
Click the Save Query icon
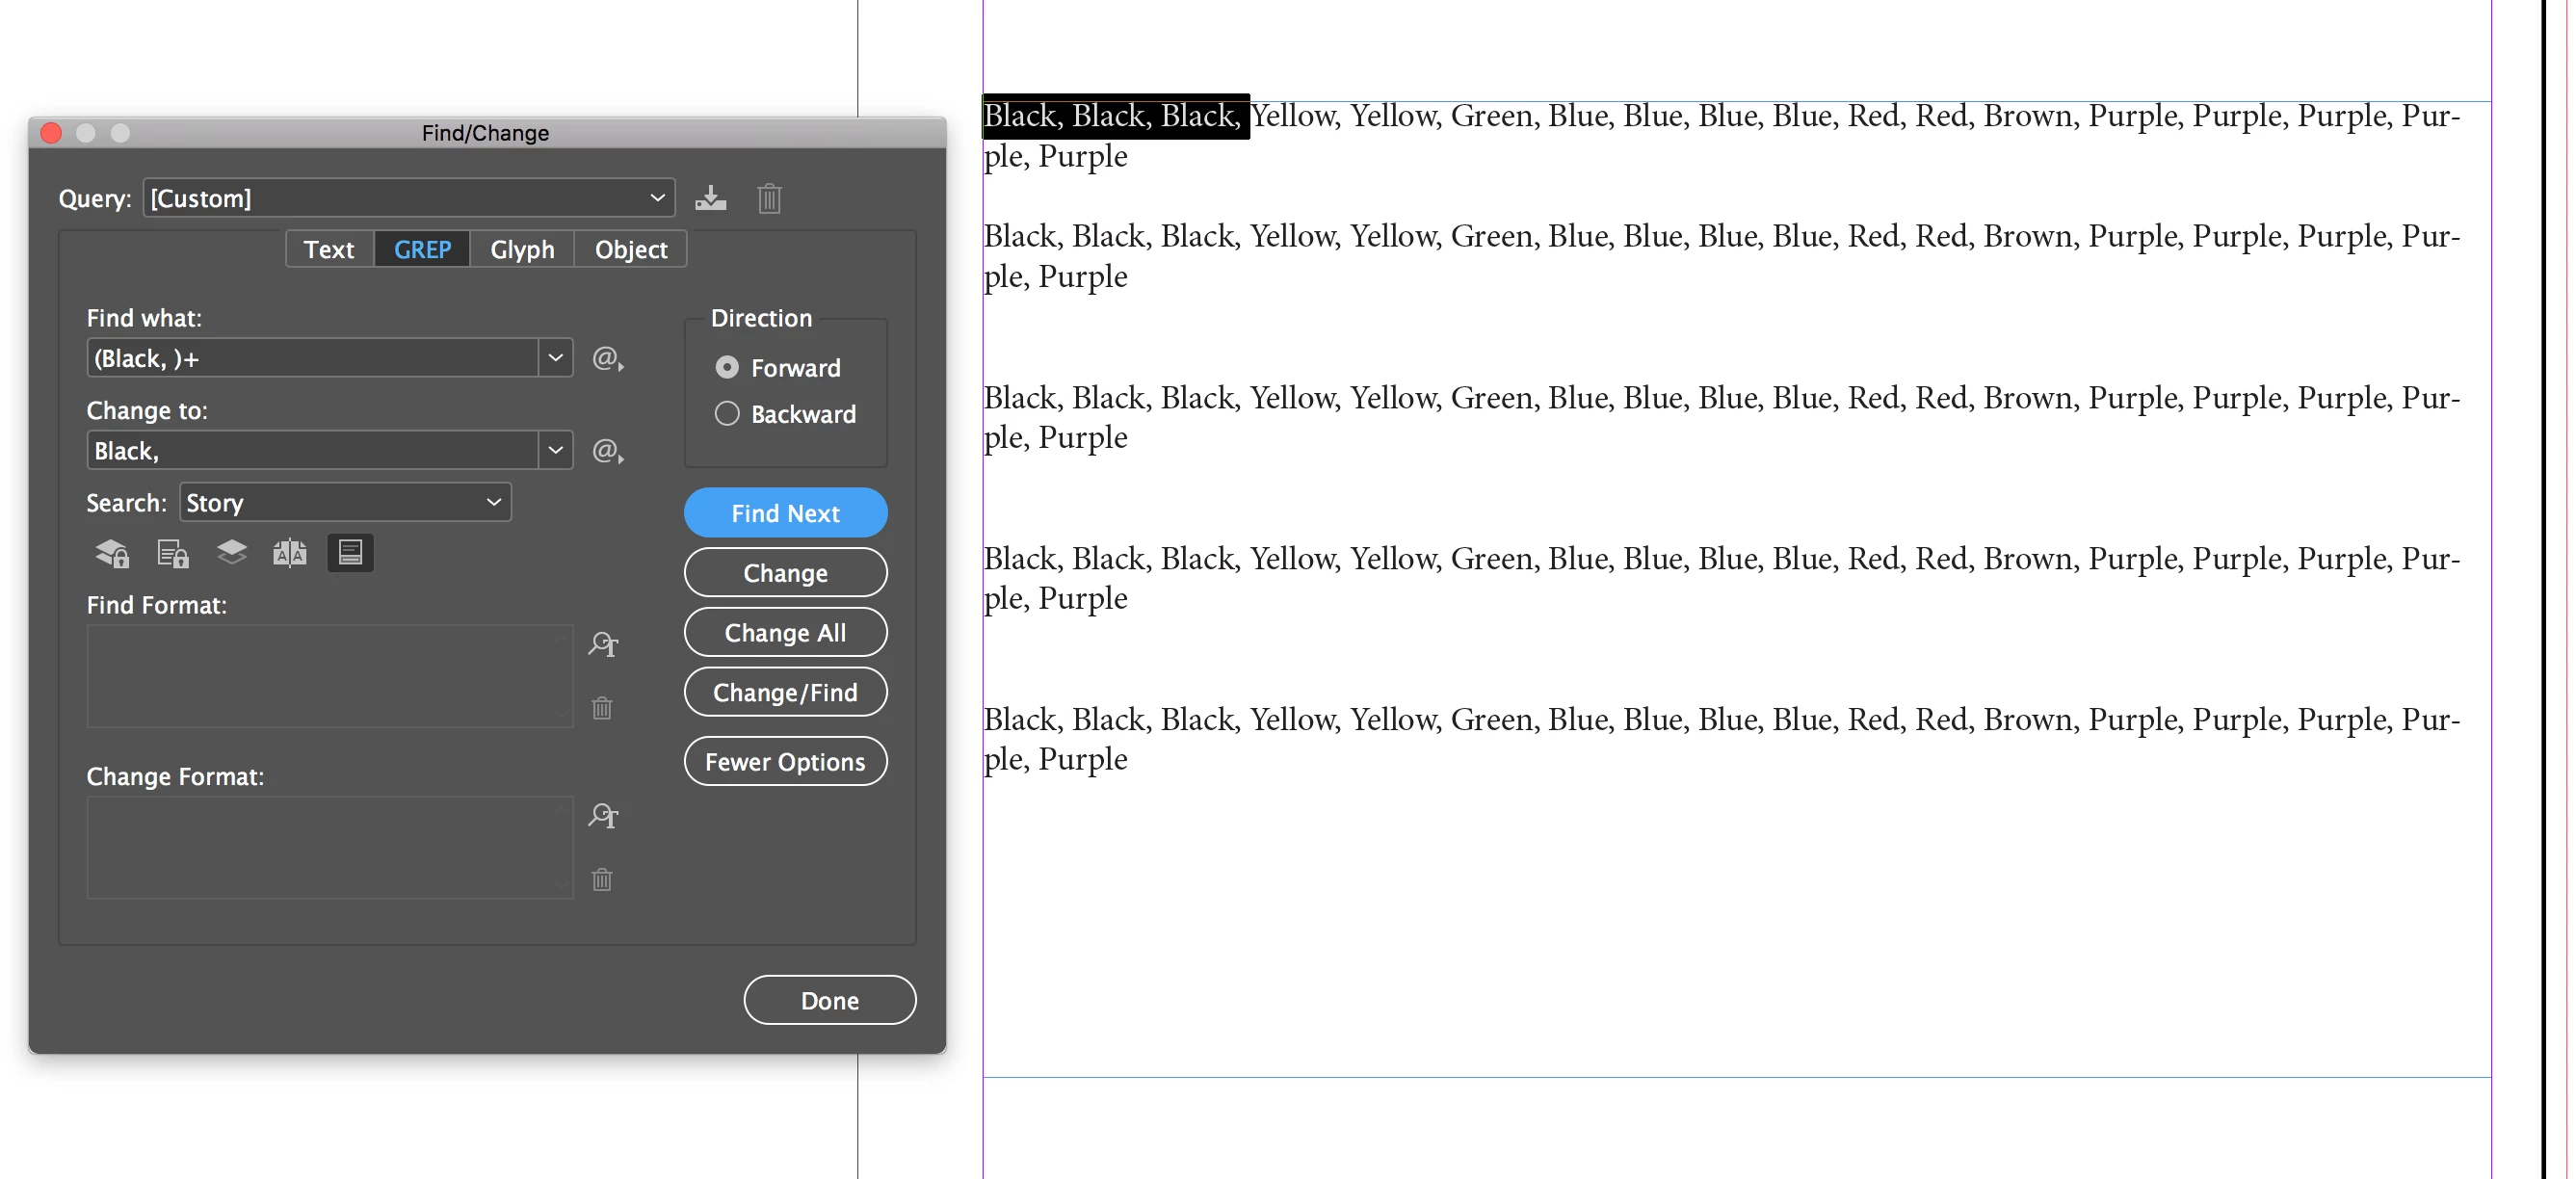click(x=711, y=198)
